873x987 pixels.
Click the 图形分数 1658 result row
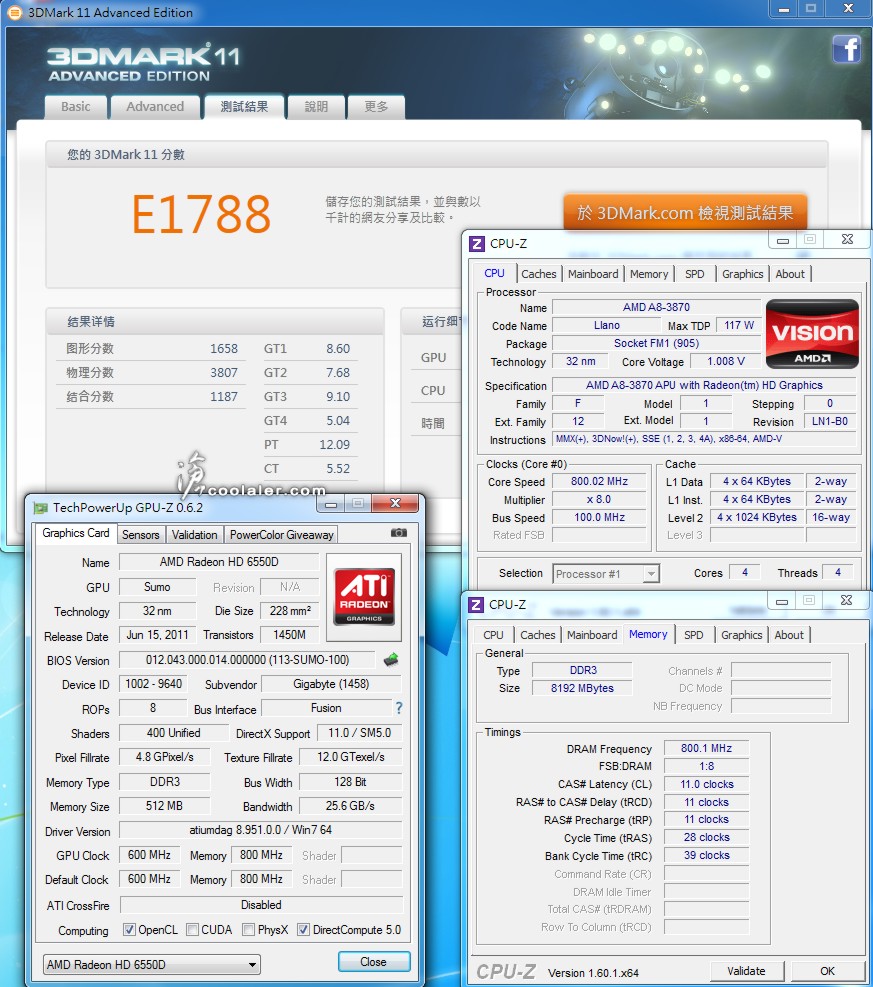[x=151, y=349]
